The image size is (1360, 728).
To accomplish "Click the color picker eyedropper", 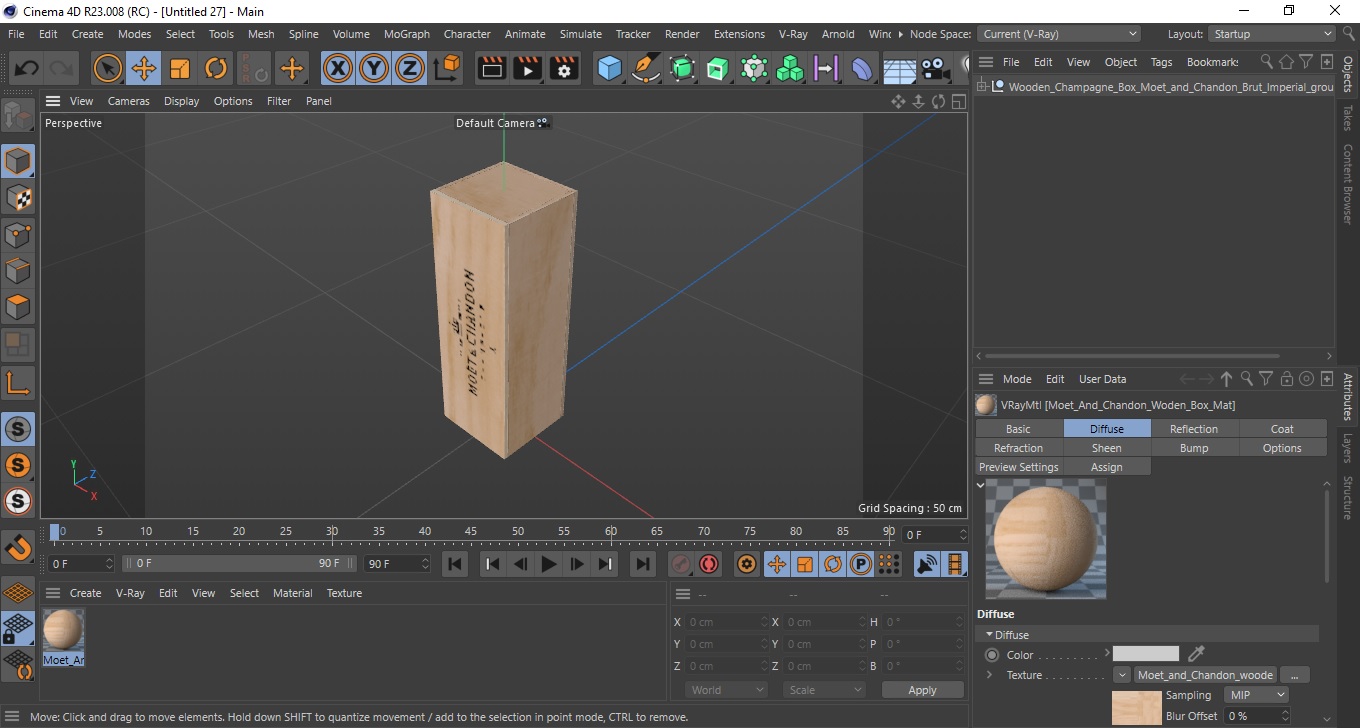I will 1196,655.
